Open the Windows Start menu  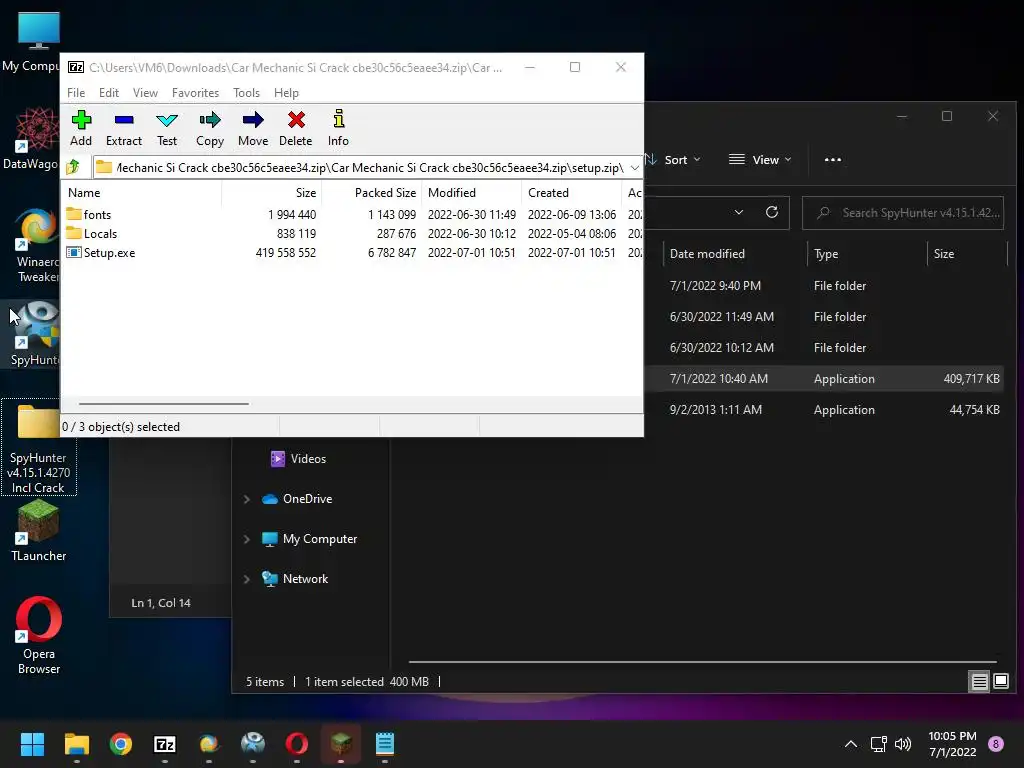[32, 744]
